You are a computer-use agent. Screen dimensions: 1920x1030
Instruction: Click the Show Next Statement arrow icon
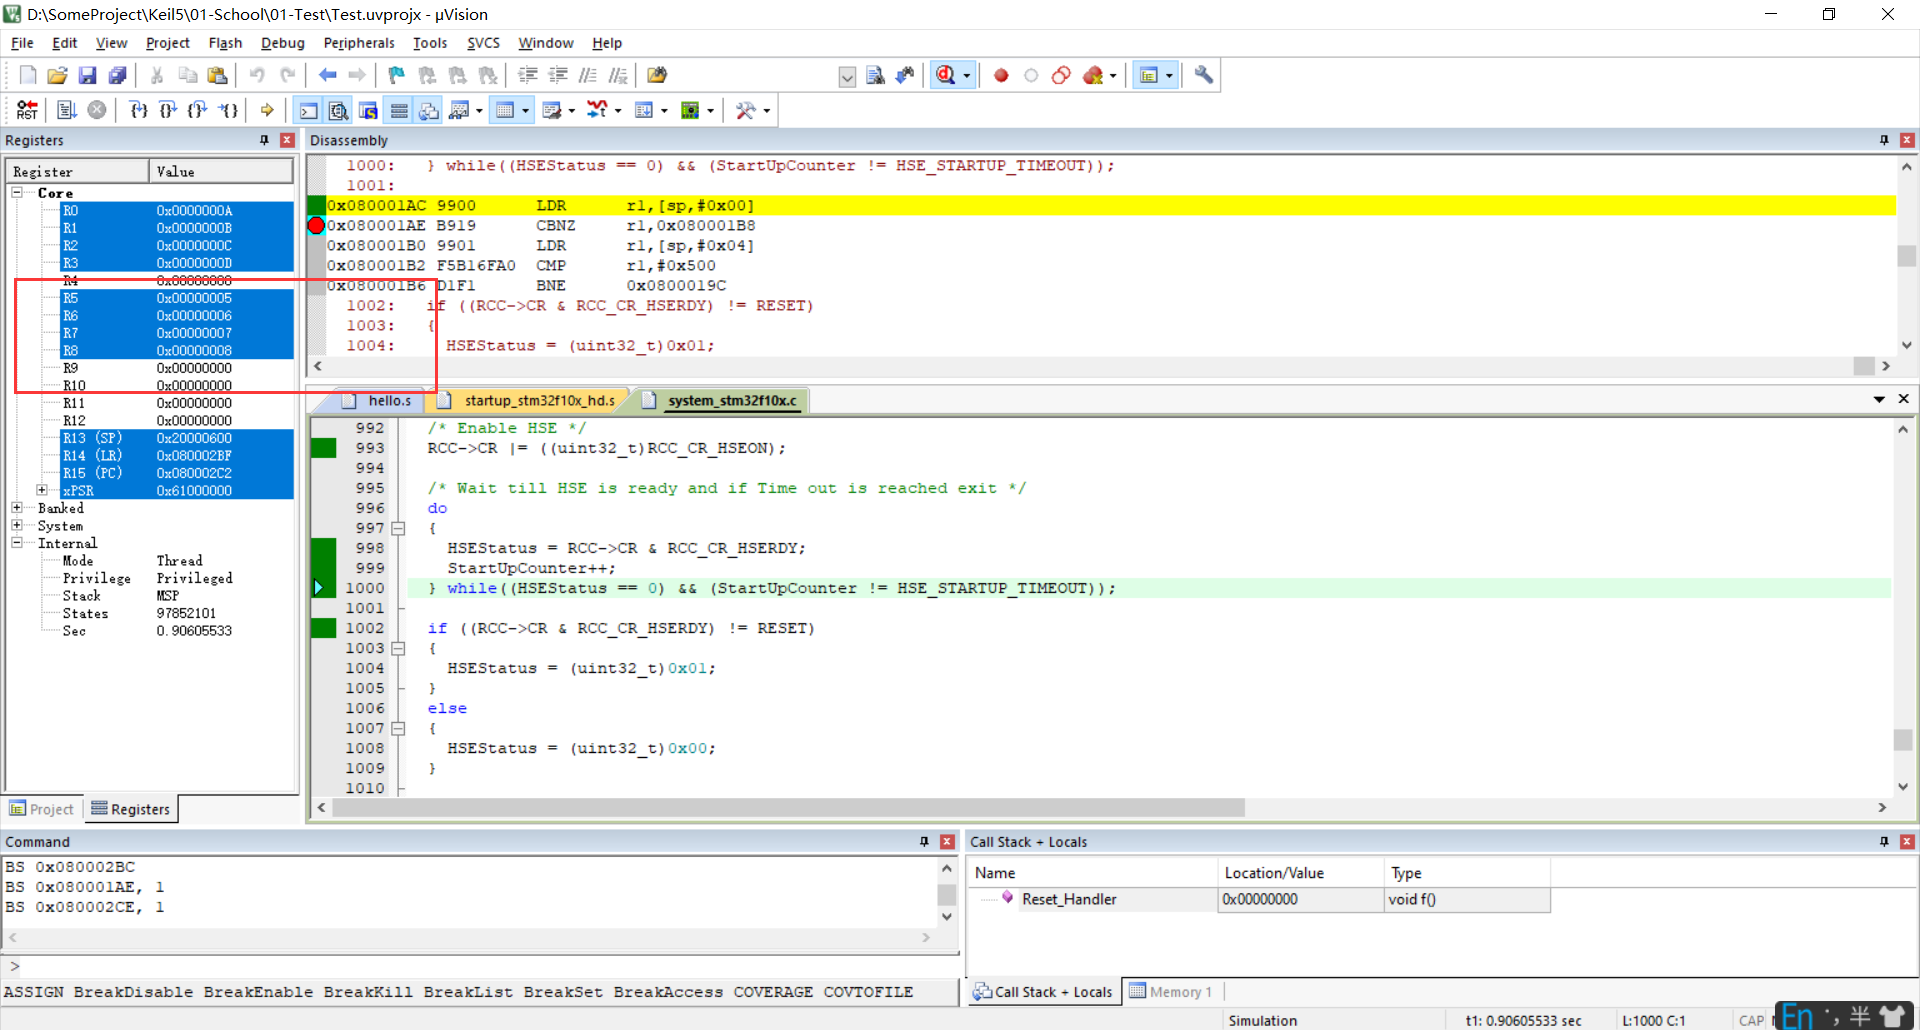tap(267, 110)
